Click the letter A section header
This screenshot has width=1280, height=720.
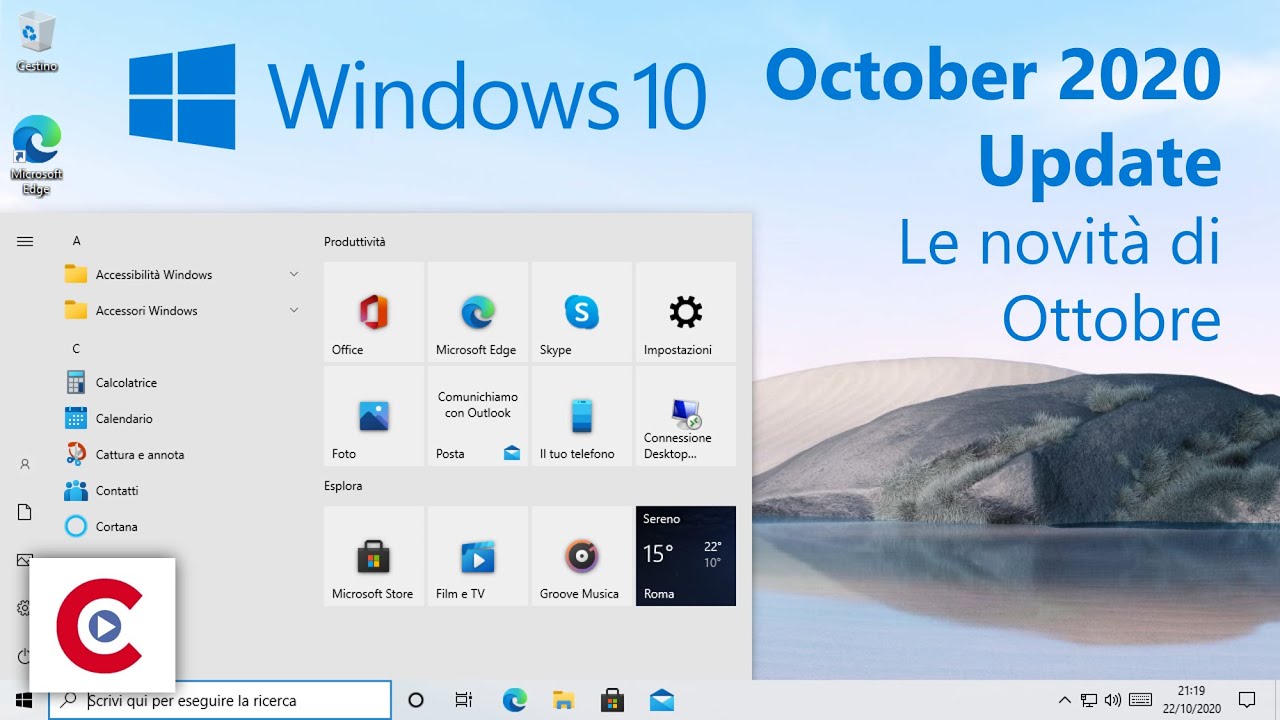(77, 241)
